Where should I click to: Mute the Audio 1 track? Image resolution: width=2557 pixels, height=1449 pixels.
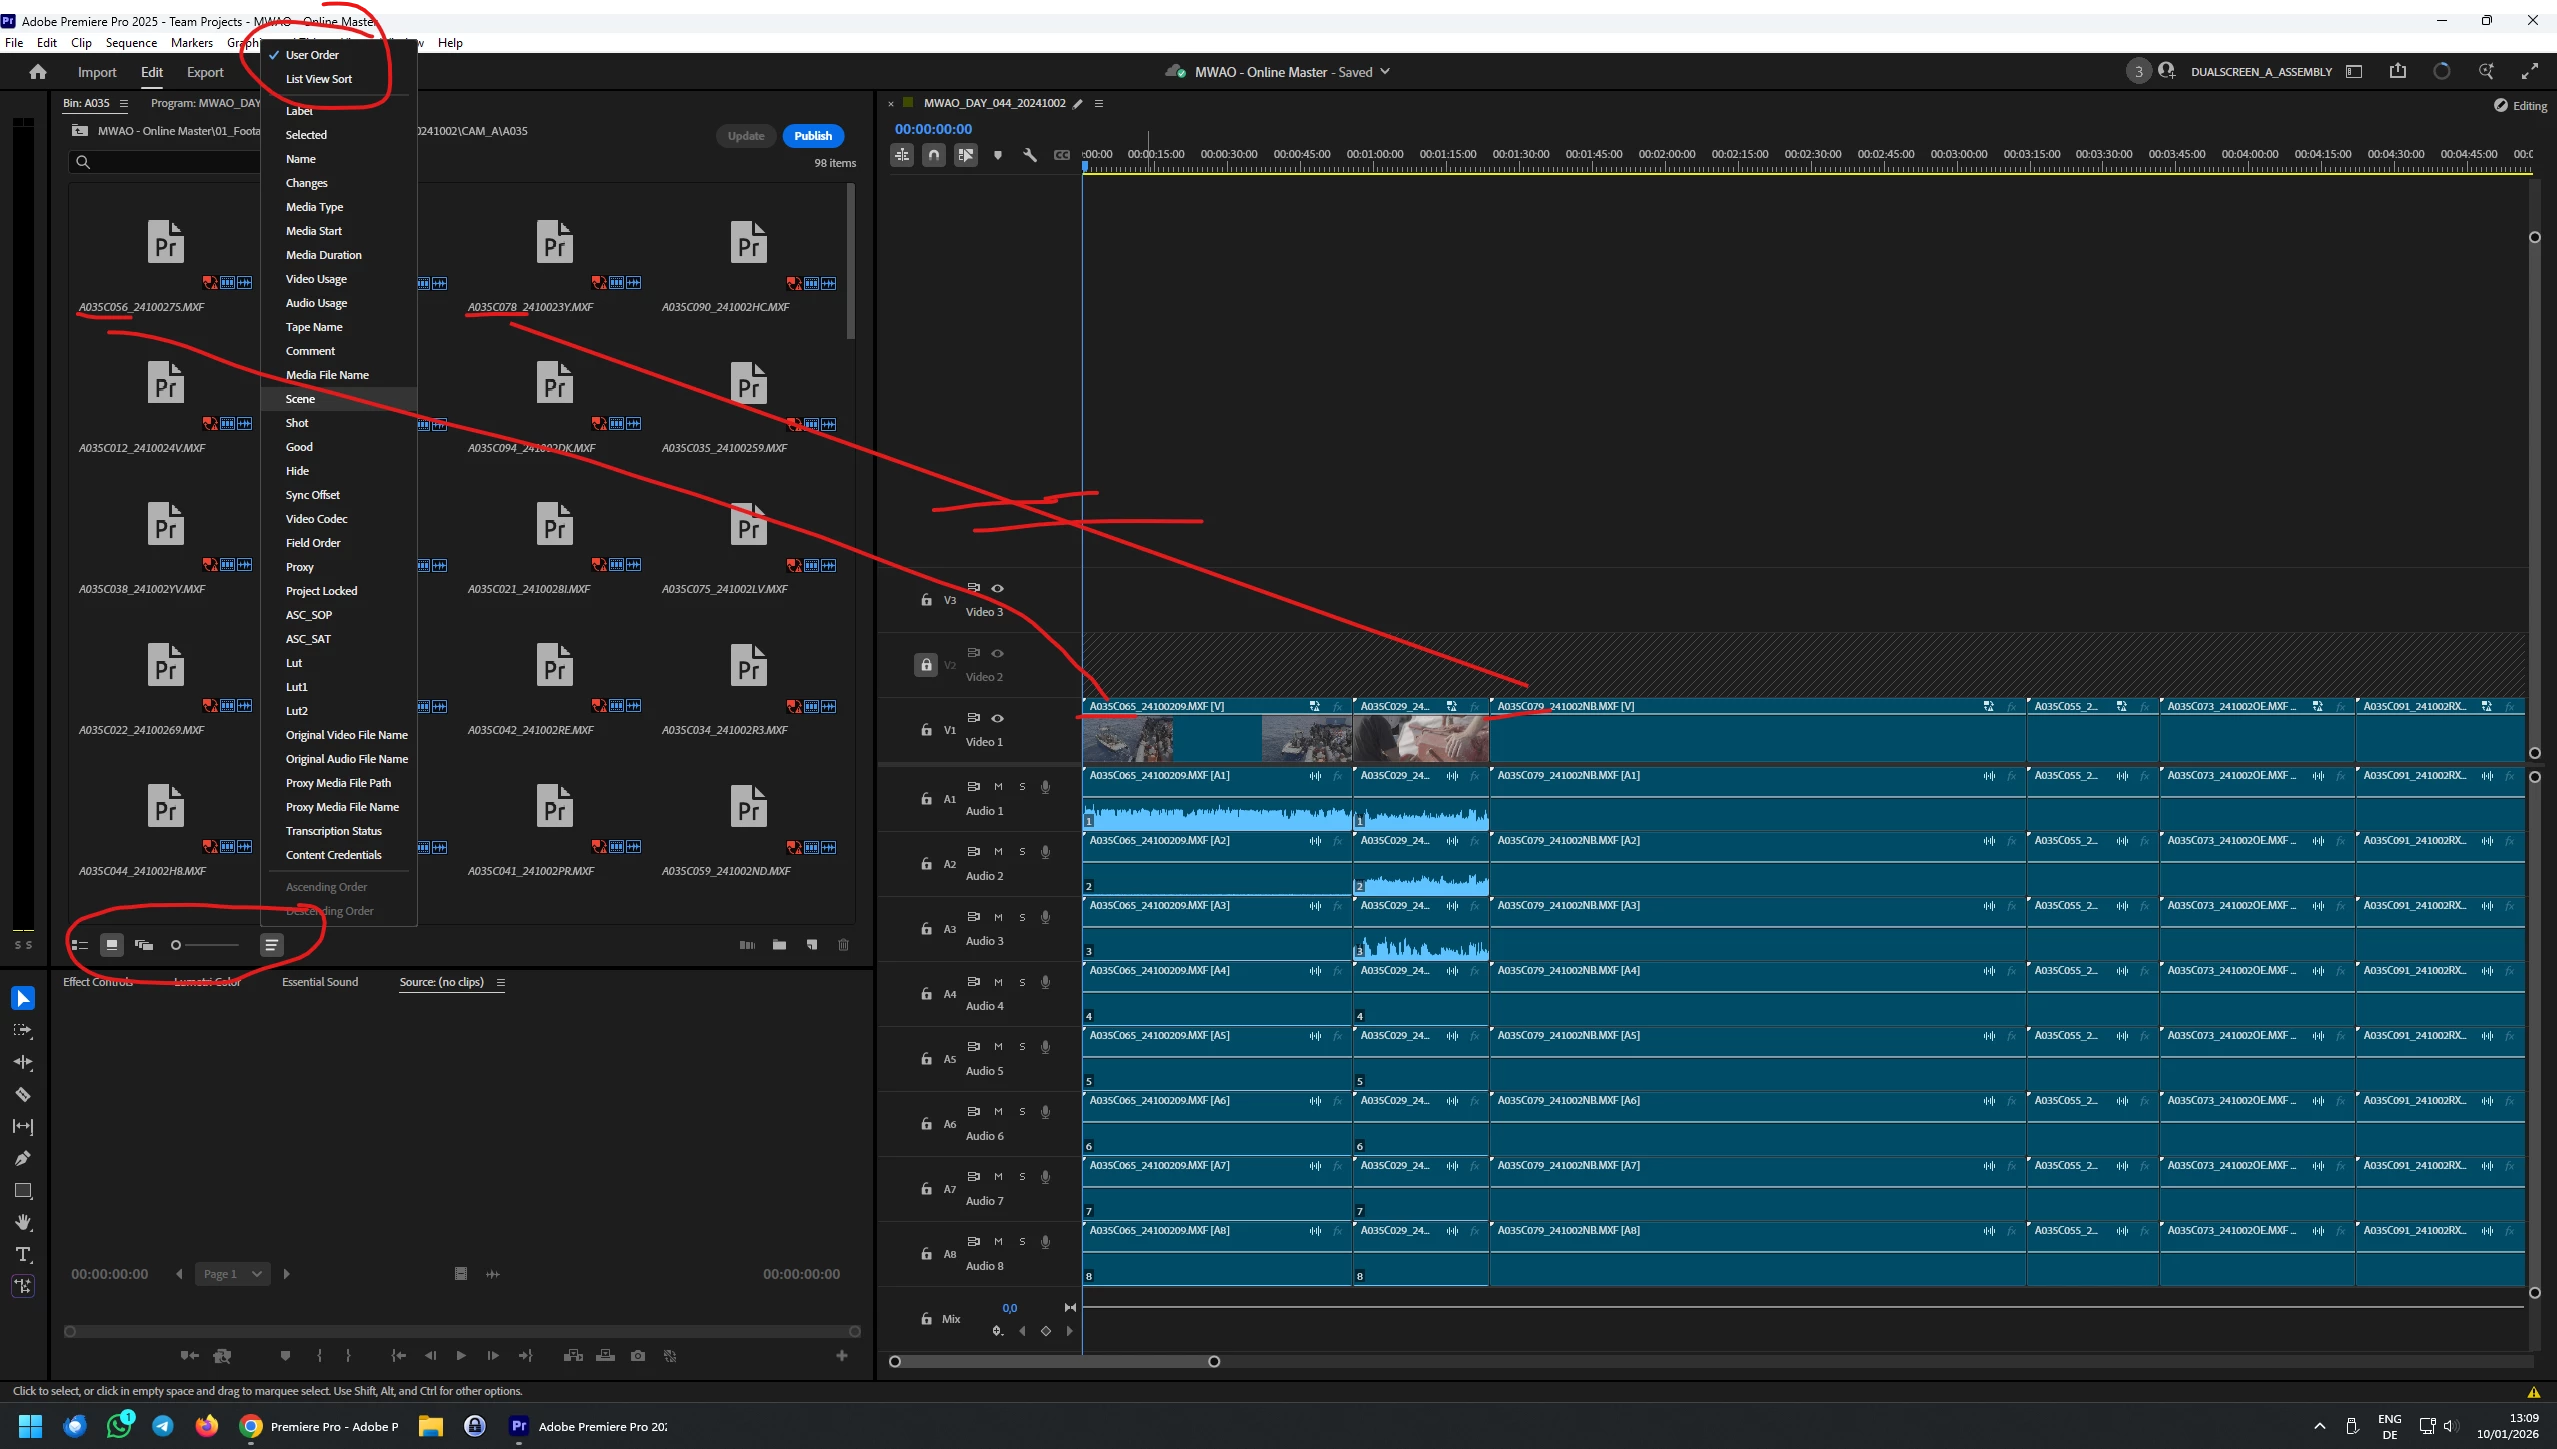pyautogui.click(x=998, y=787)
